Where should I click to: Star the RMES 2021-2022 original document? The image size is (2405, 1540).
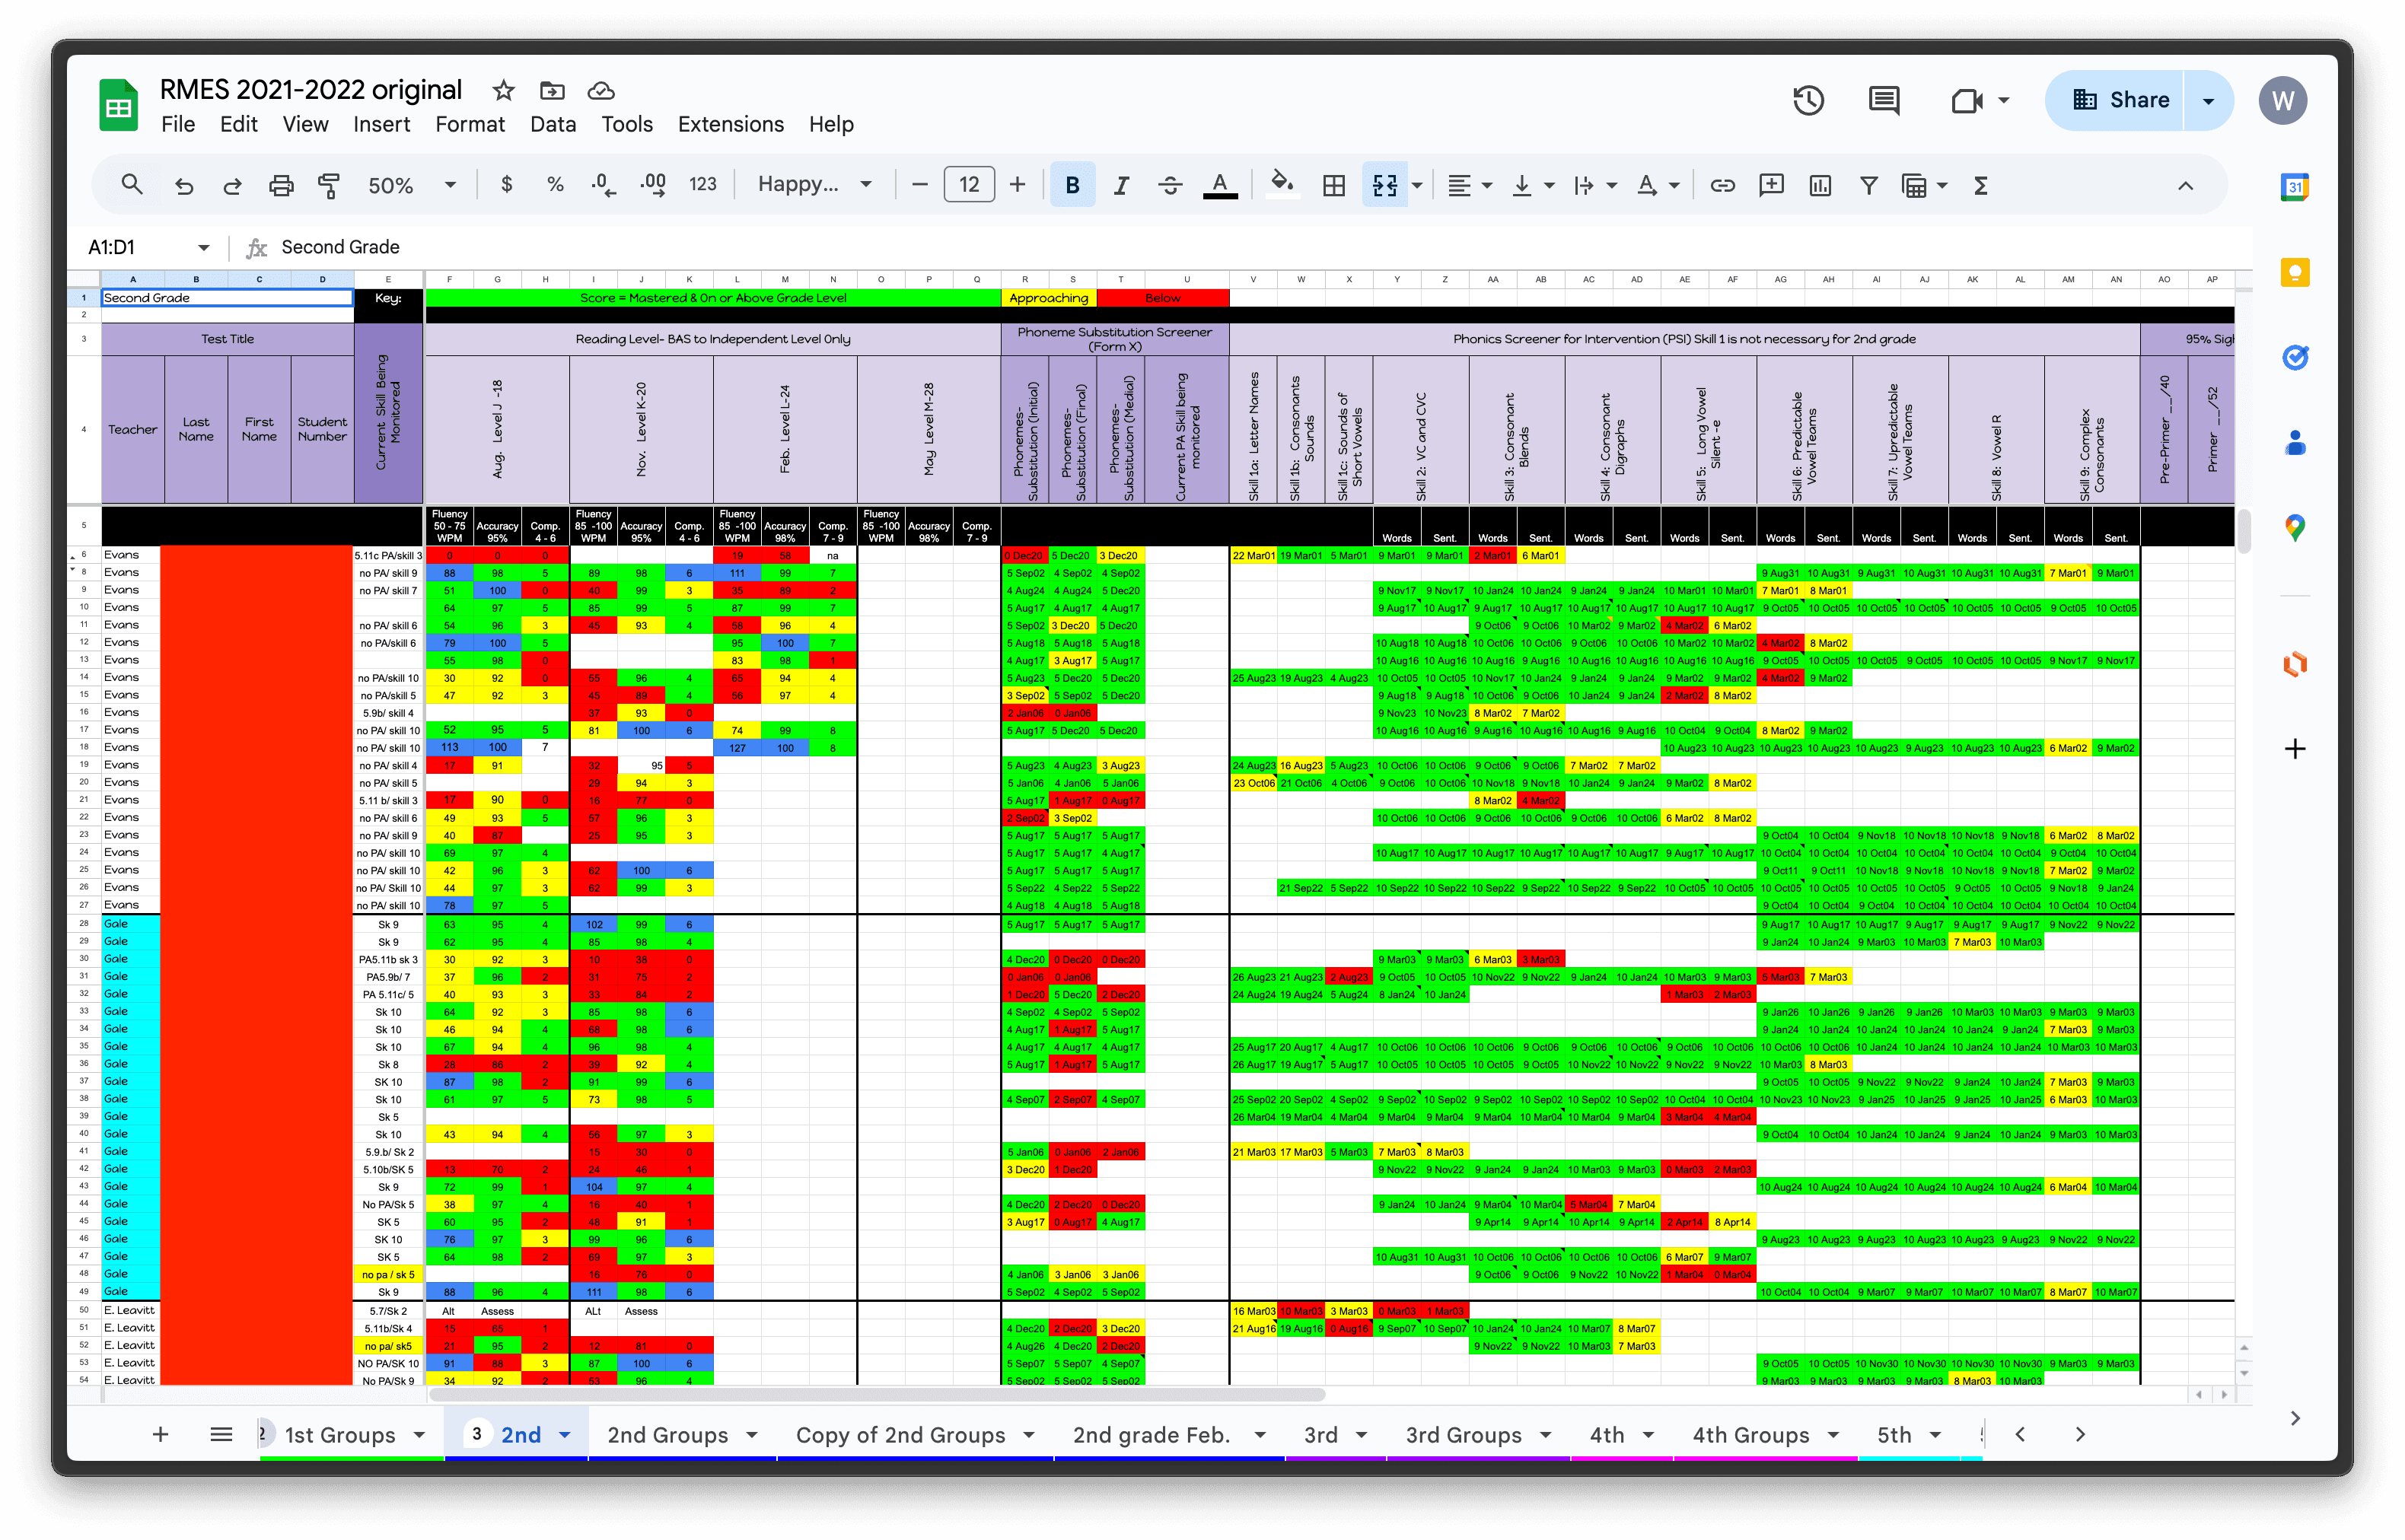coord(503,91)
